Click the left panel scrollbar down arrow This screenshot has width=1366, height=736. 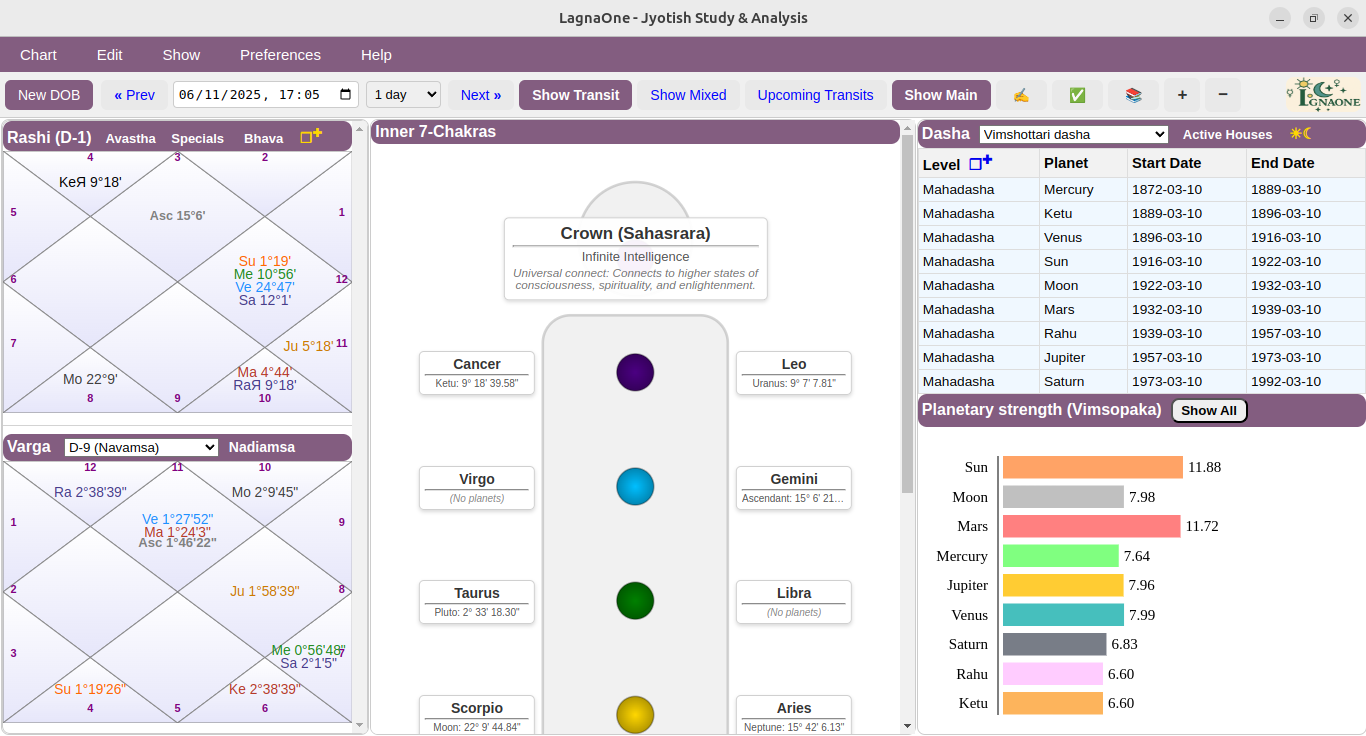click(360, 727)
